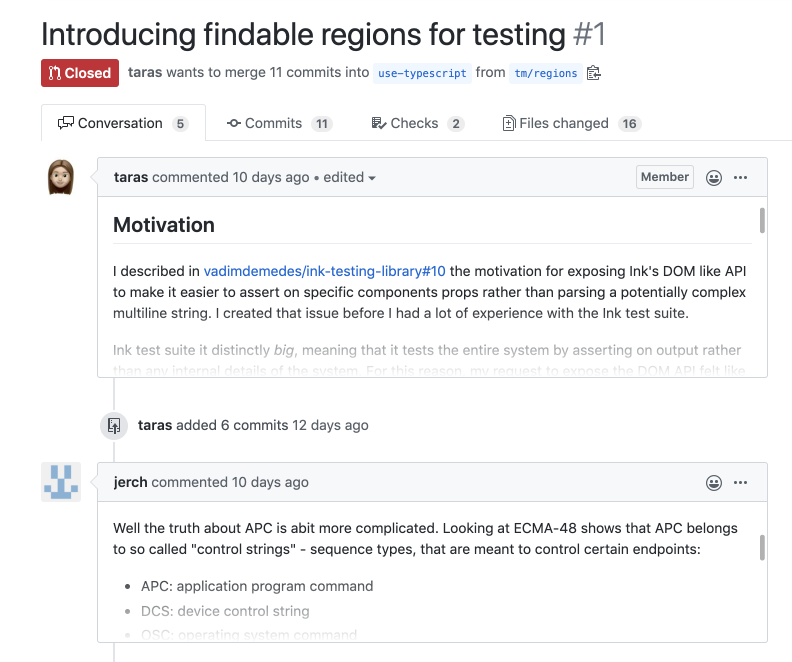
Task: Click the Closed status badge
Action: pyautogui.click(x=79, y=73)
